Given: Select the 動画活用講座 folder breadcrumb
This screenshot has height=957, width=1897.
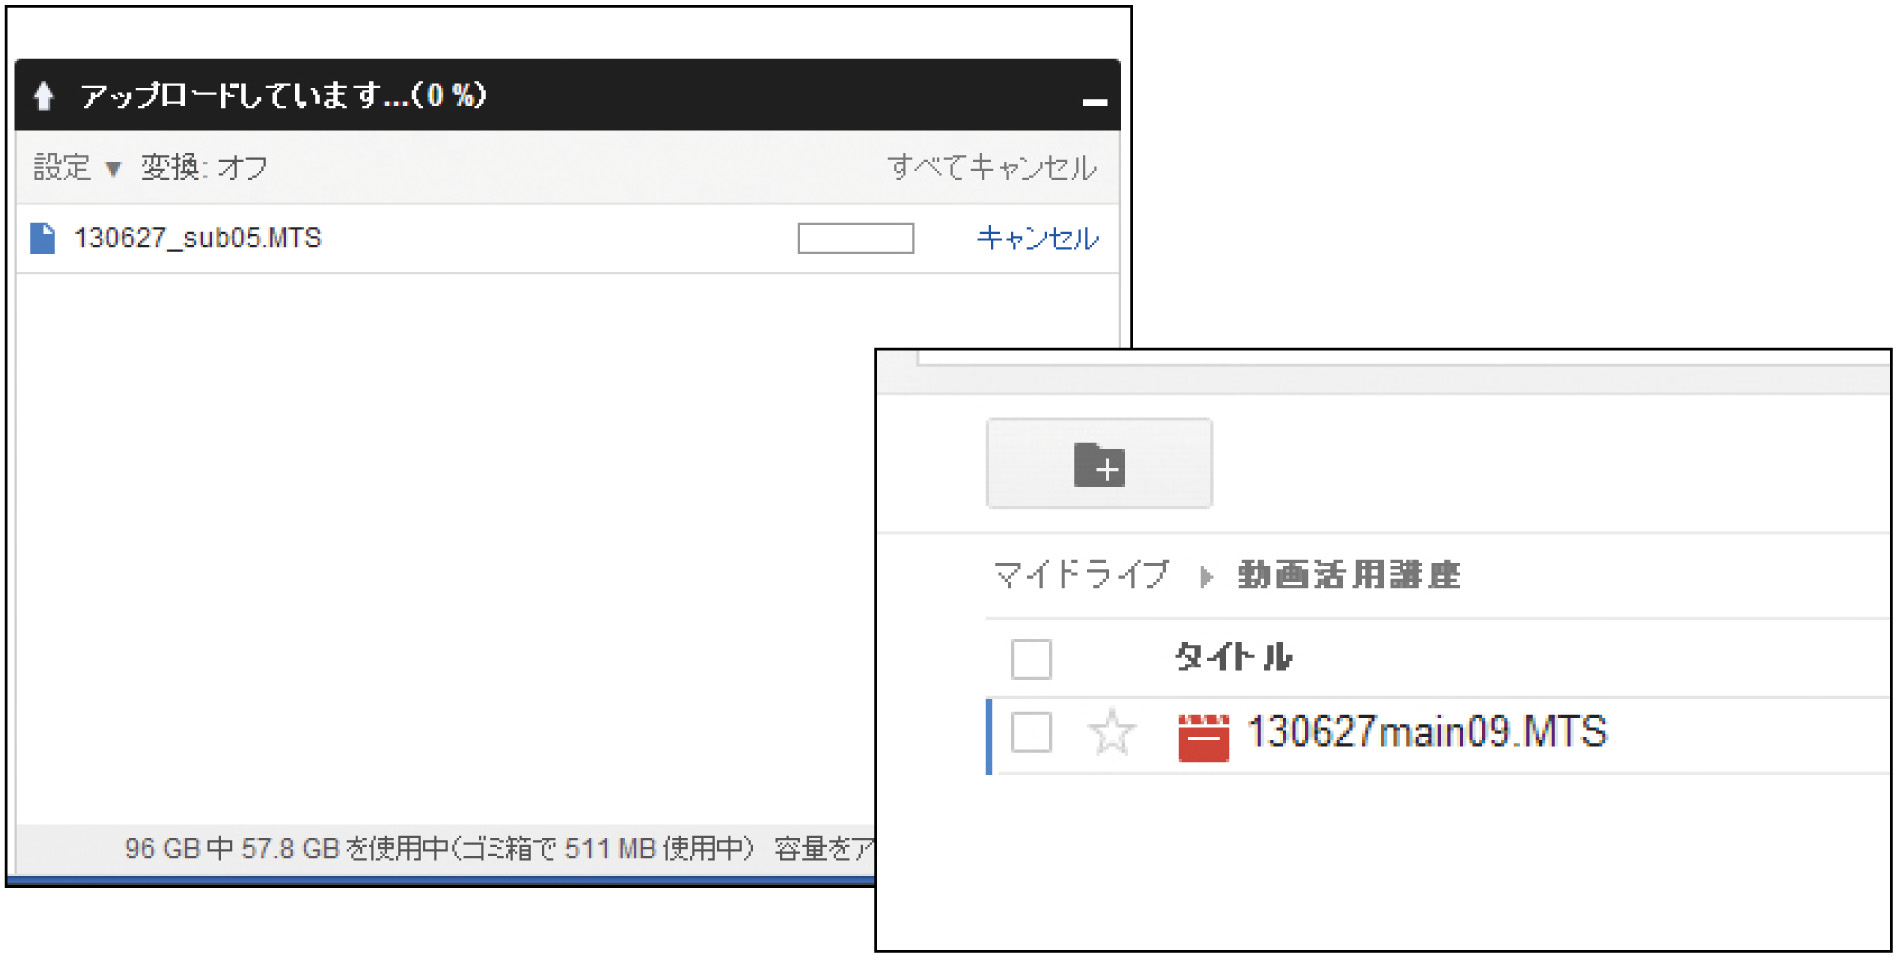Looking at the screenshot, I should [x=1348, y=575].
